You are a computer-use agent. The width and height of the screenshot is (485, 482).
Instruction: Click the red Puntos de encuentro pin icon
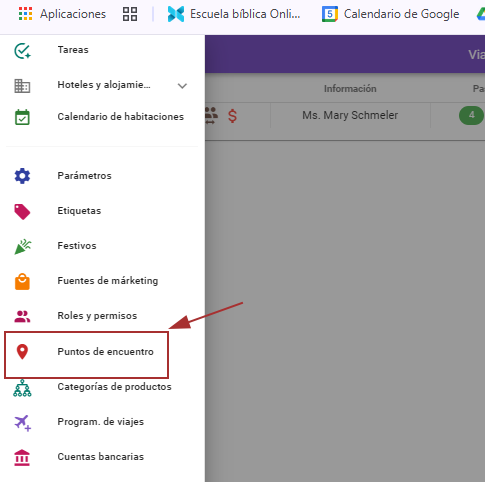pos(22,352)
